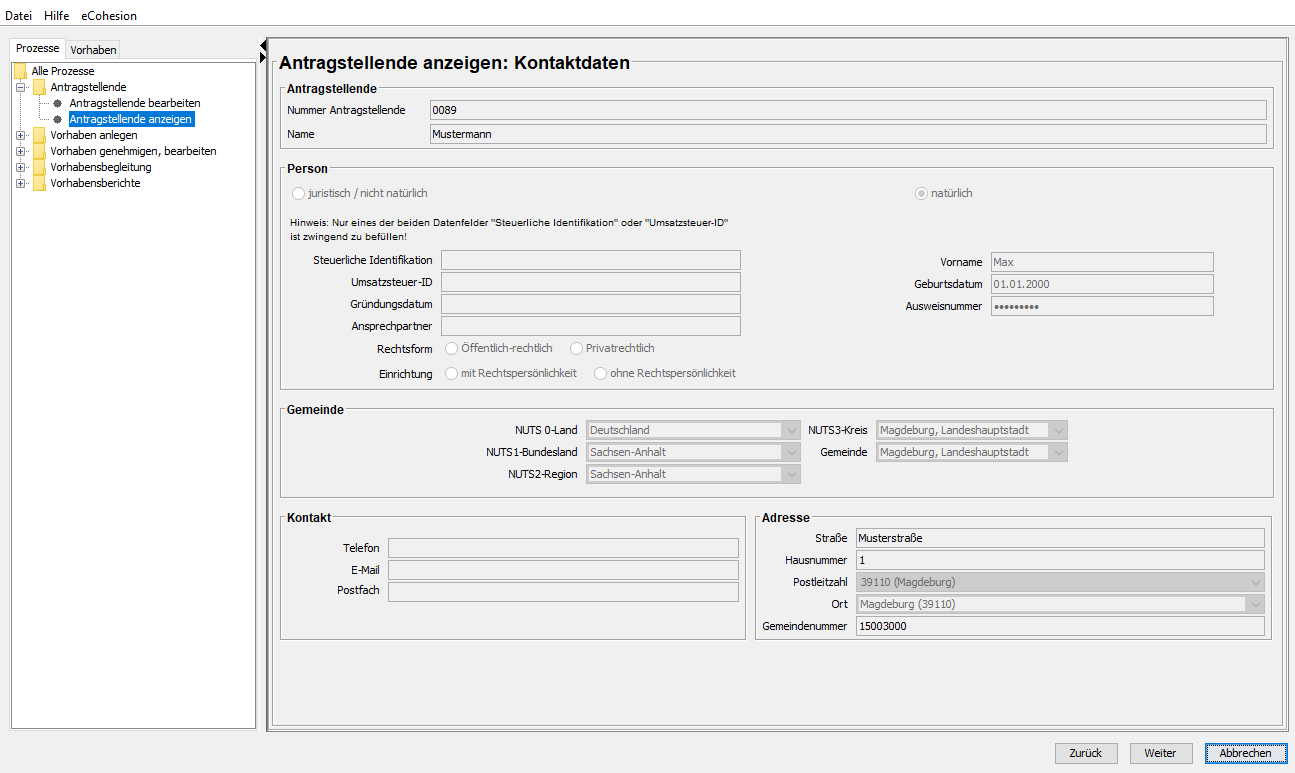
Task: Click the Nummer Antragstellende field
Action: point(848,110)
